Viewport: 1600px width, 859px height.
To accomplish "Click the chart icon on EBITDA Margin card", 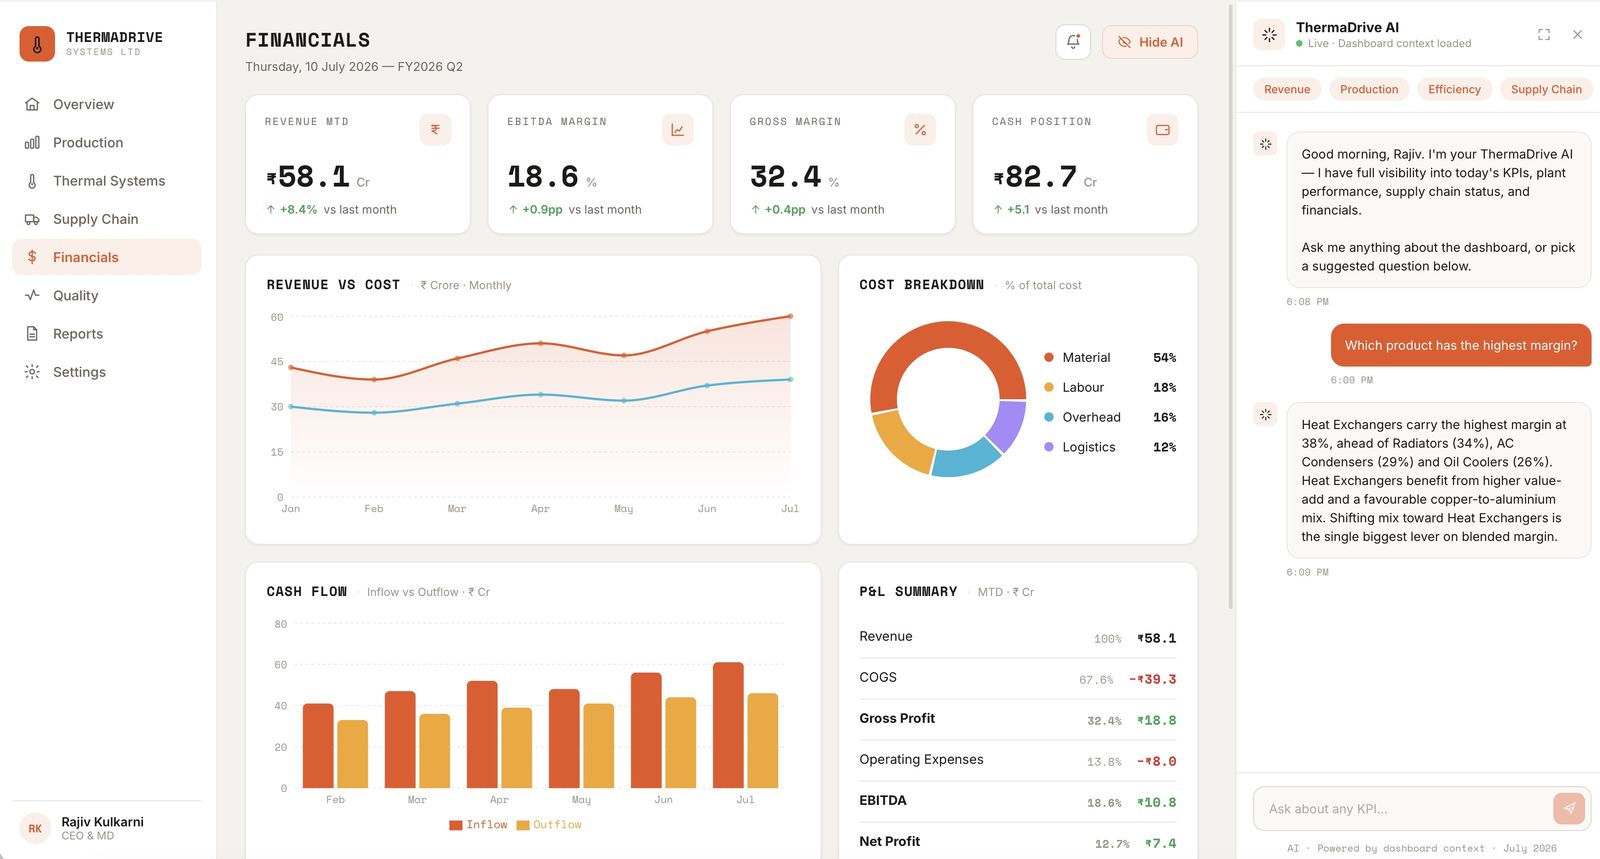I will click(x=677, y=129).
